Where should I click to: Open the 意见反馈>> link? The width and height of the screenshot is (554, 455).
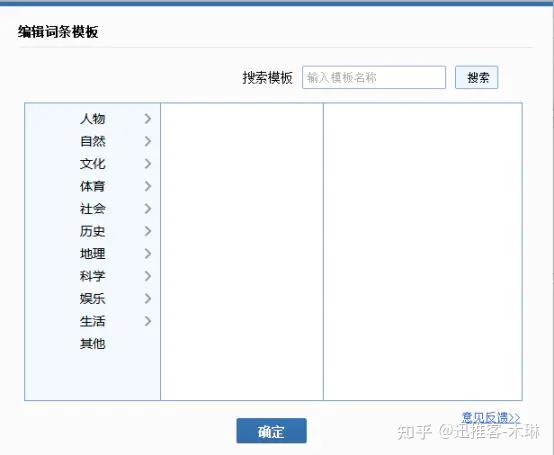(491, 418)
